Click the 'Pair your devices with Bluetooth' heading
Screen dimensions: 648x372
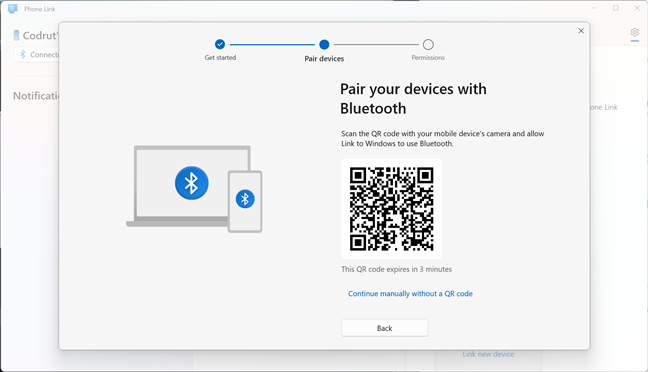413,99
